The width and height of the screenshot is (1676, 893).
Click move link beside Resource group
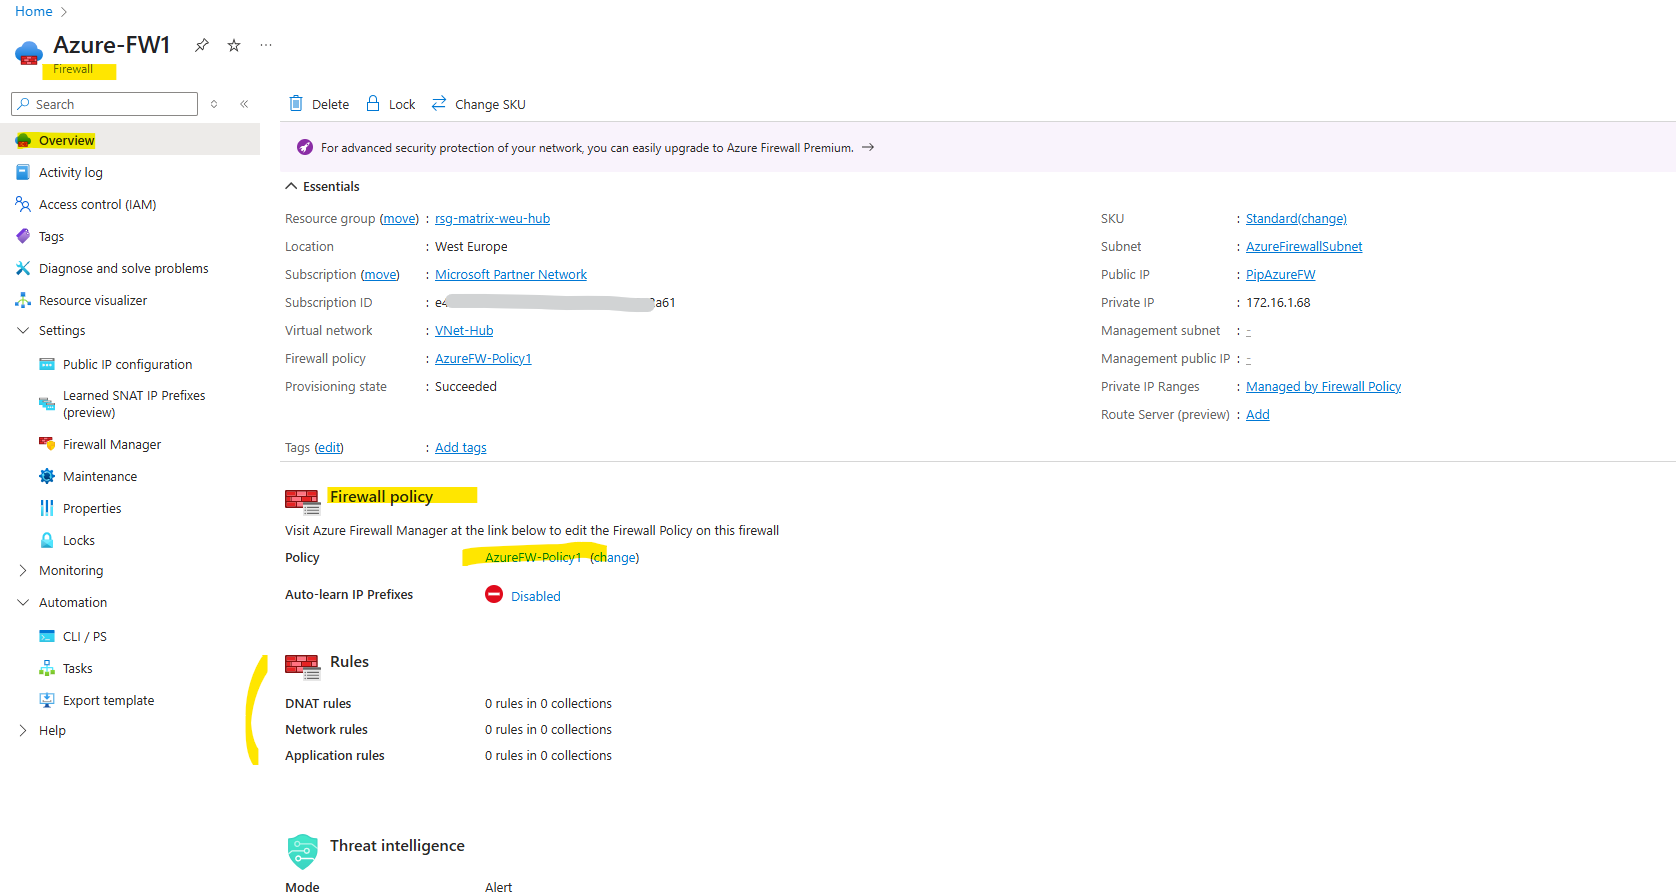click(400, 218)
